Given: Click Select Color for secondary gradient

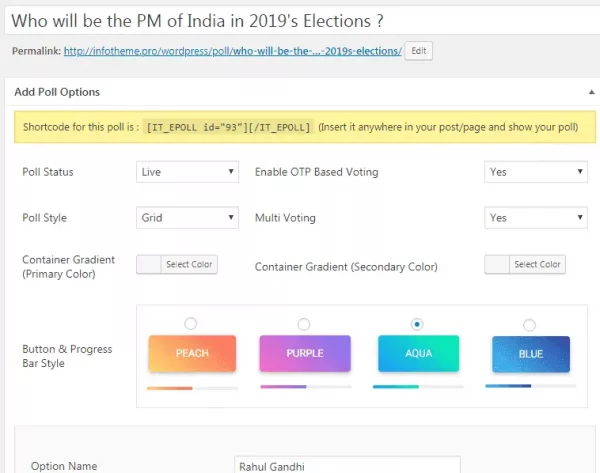Looking at the screenshot, I should pos(537,264).
